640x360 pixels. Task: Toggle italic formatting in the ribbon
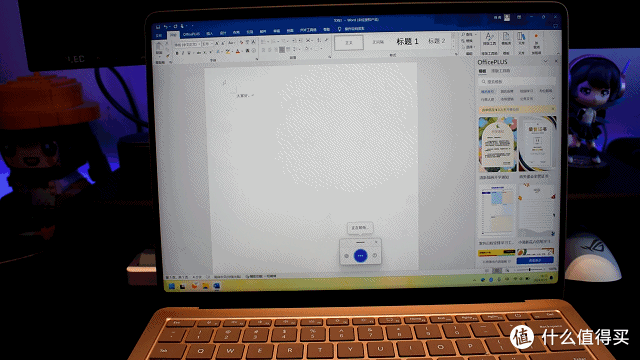[182, 53]
